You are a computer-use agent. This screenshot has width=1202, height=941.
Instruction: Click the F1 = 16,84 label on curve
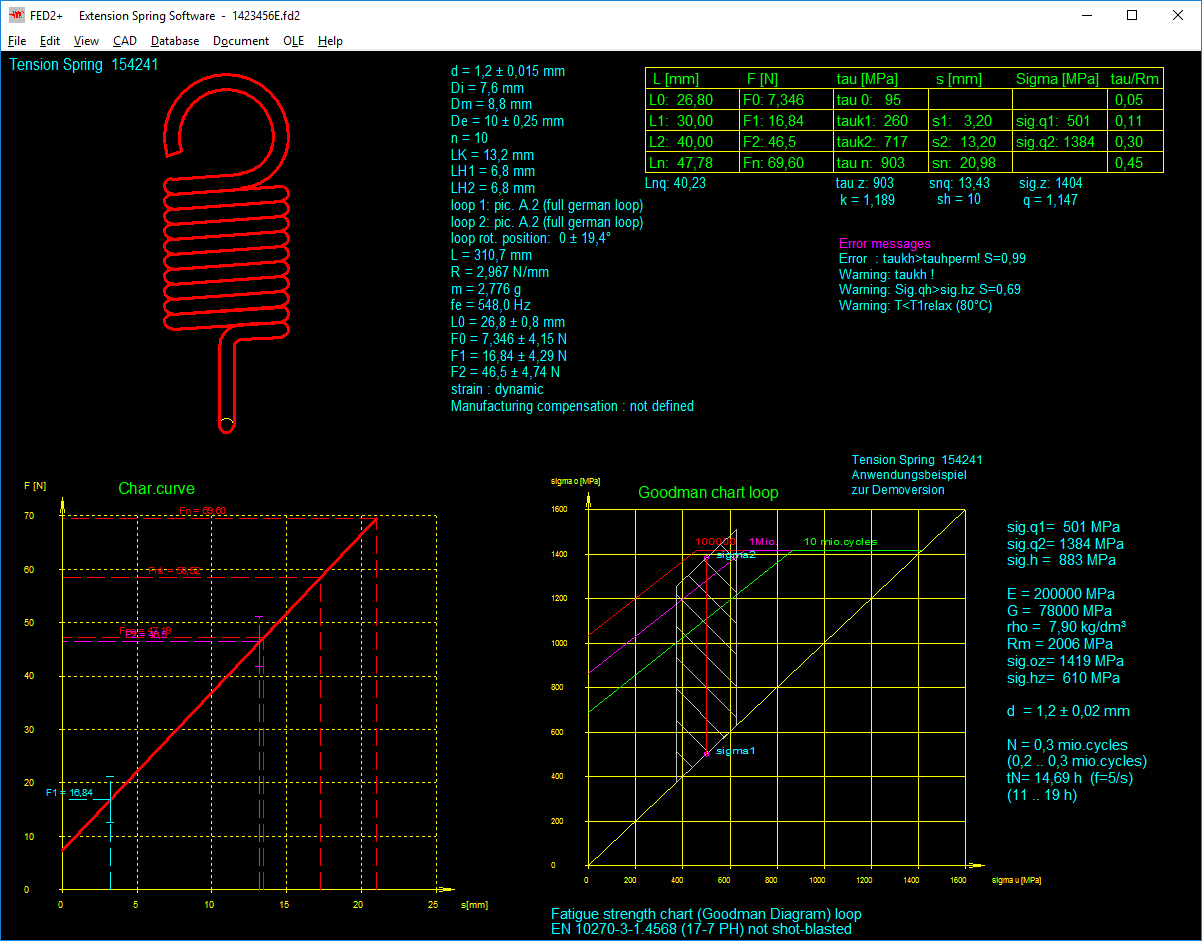coord(70,793)
